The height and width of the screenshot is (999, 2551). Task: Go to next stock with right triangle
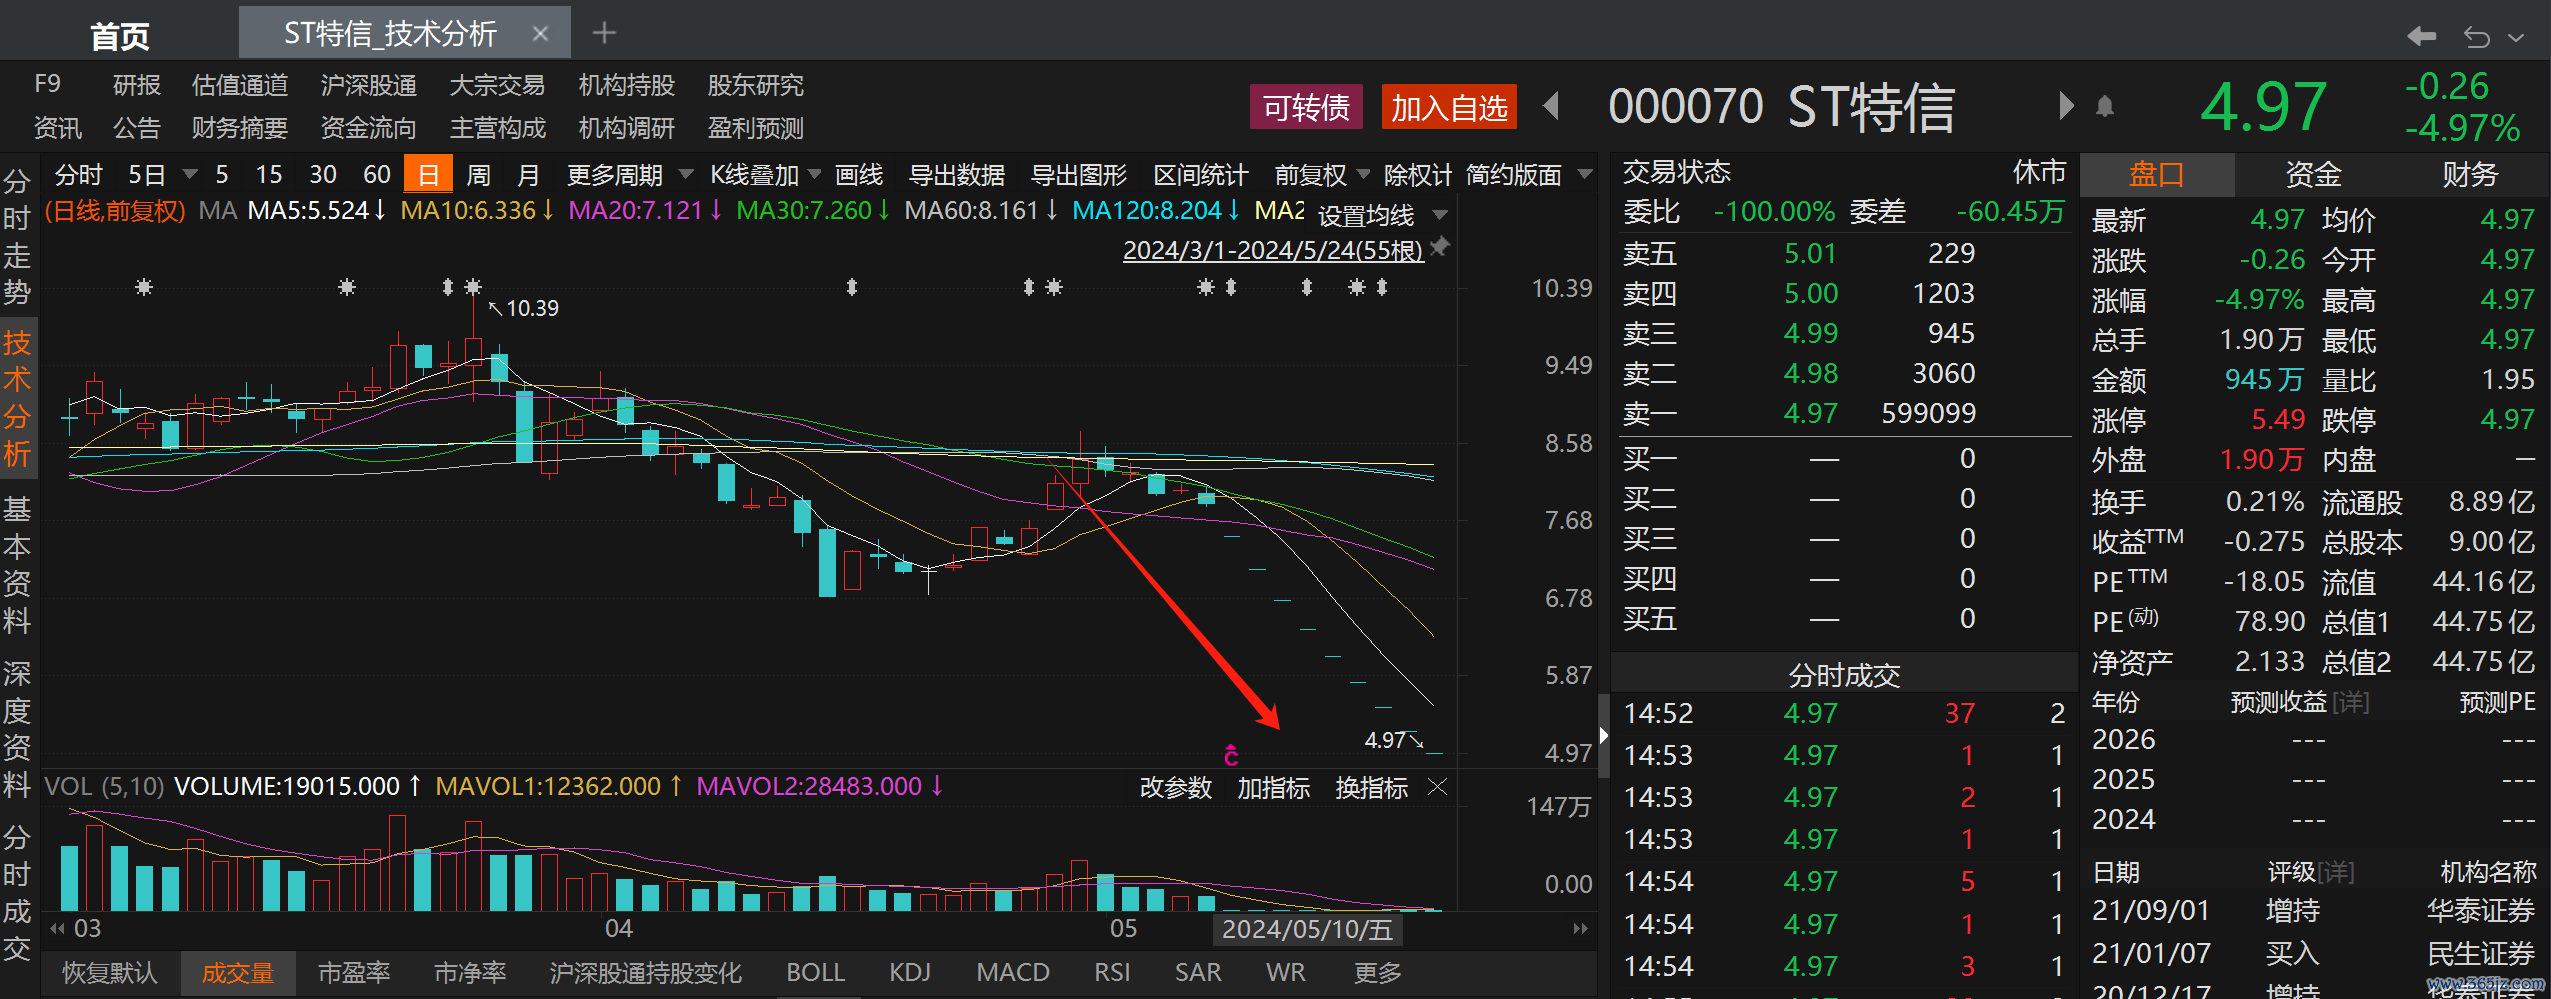coord(2066,106)
